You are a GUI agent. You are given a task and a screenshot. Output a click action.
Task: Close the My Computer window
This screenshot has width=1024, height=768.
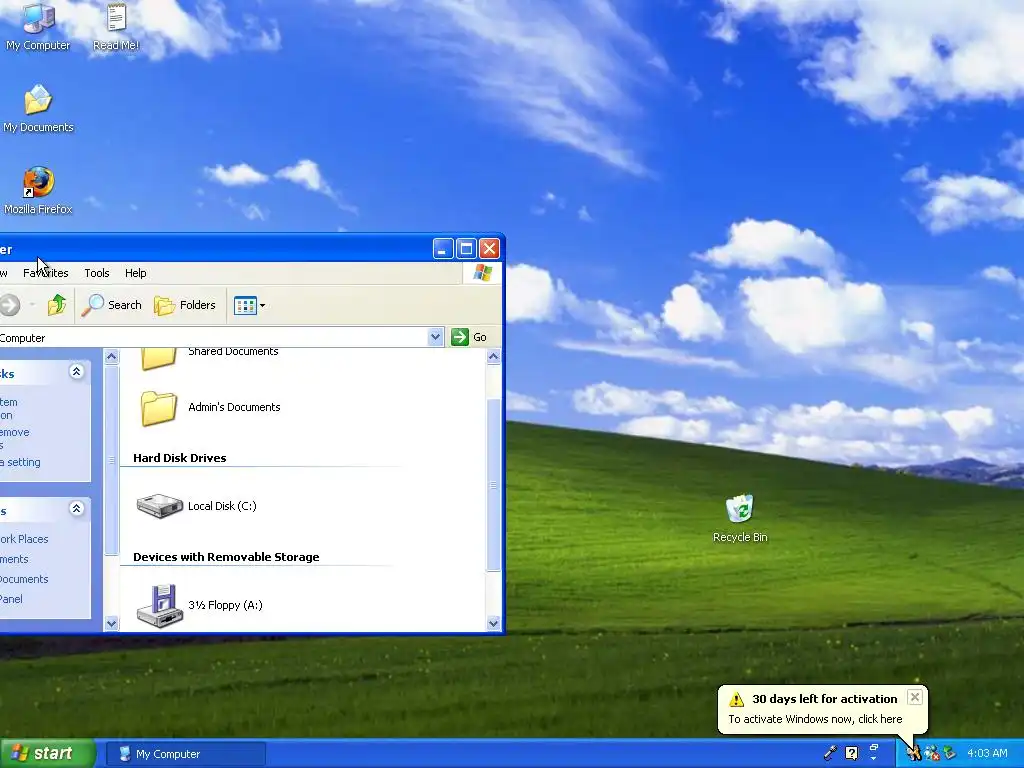click(x=490, y=249)
